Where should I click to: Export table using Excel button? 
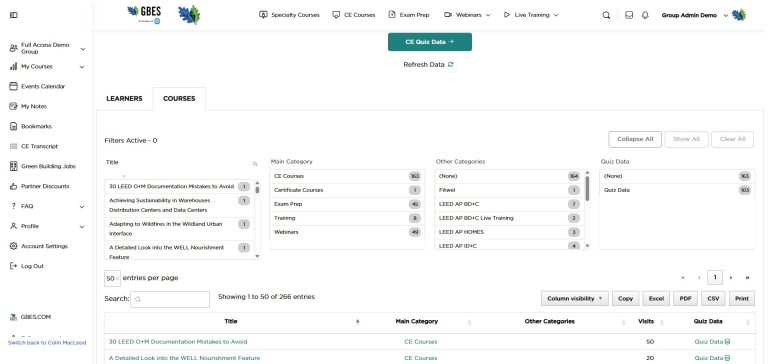(656, 298)
